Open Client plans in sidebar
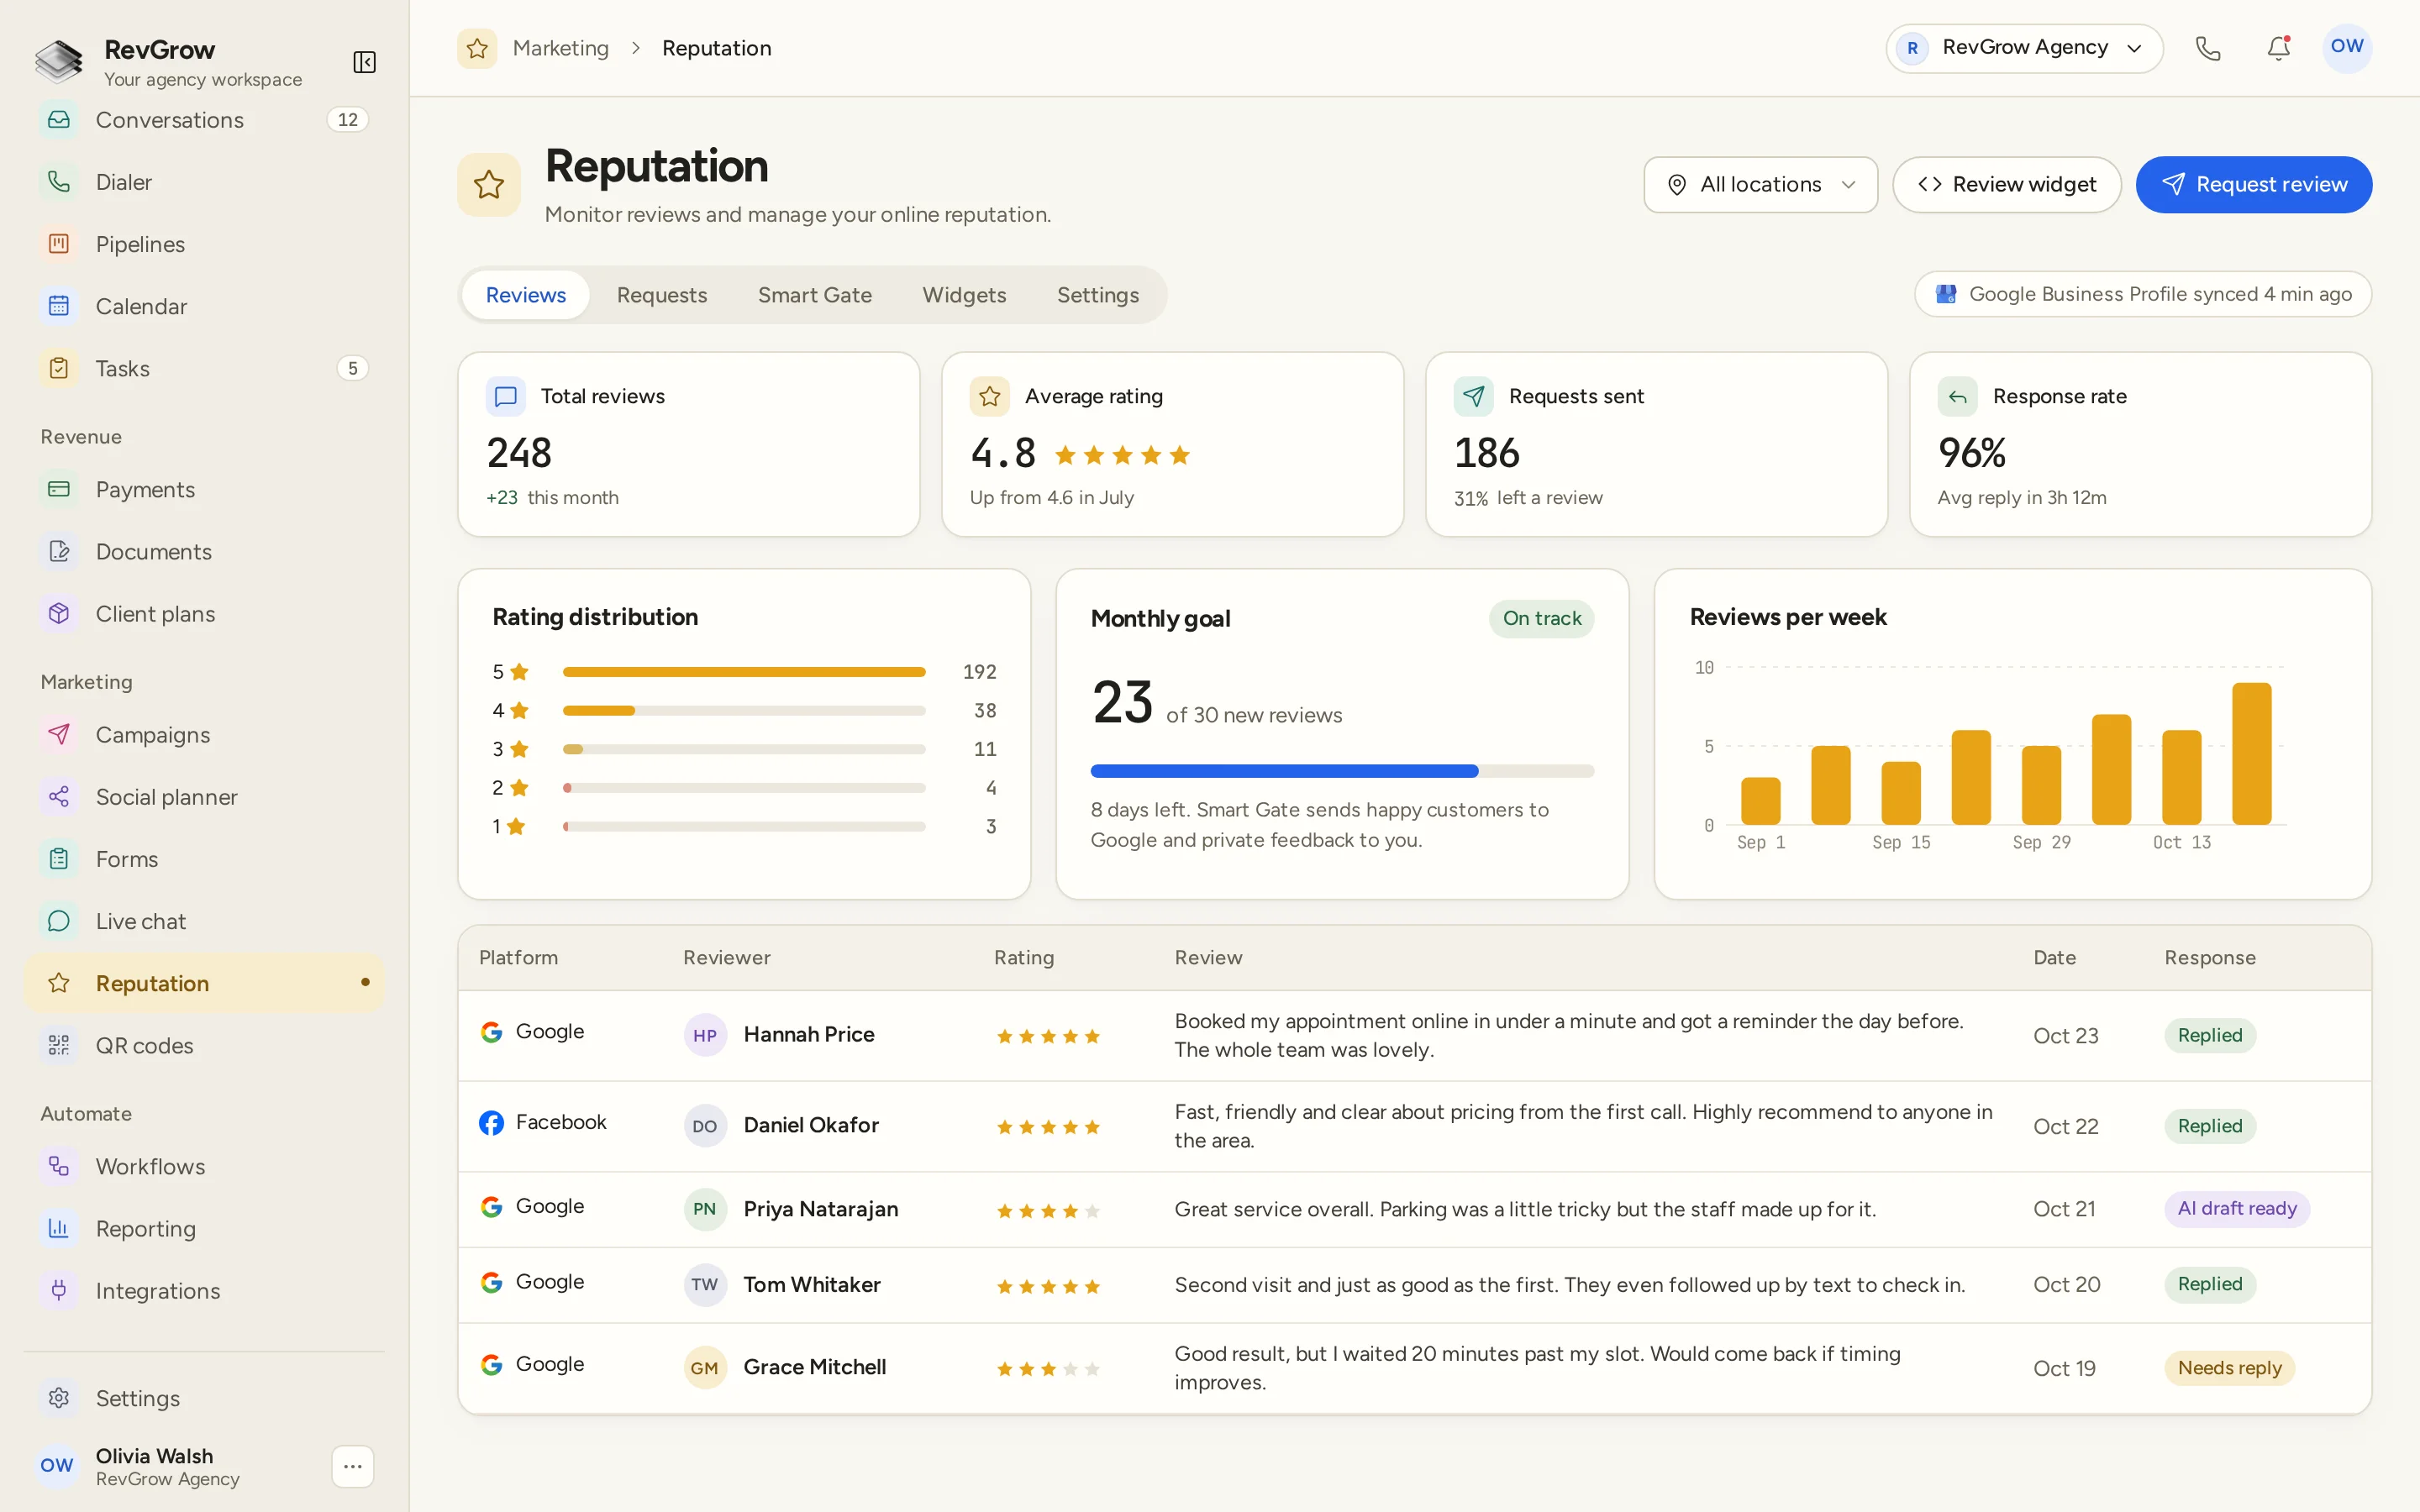2420x1512 pixels. [204, 613]
